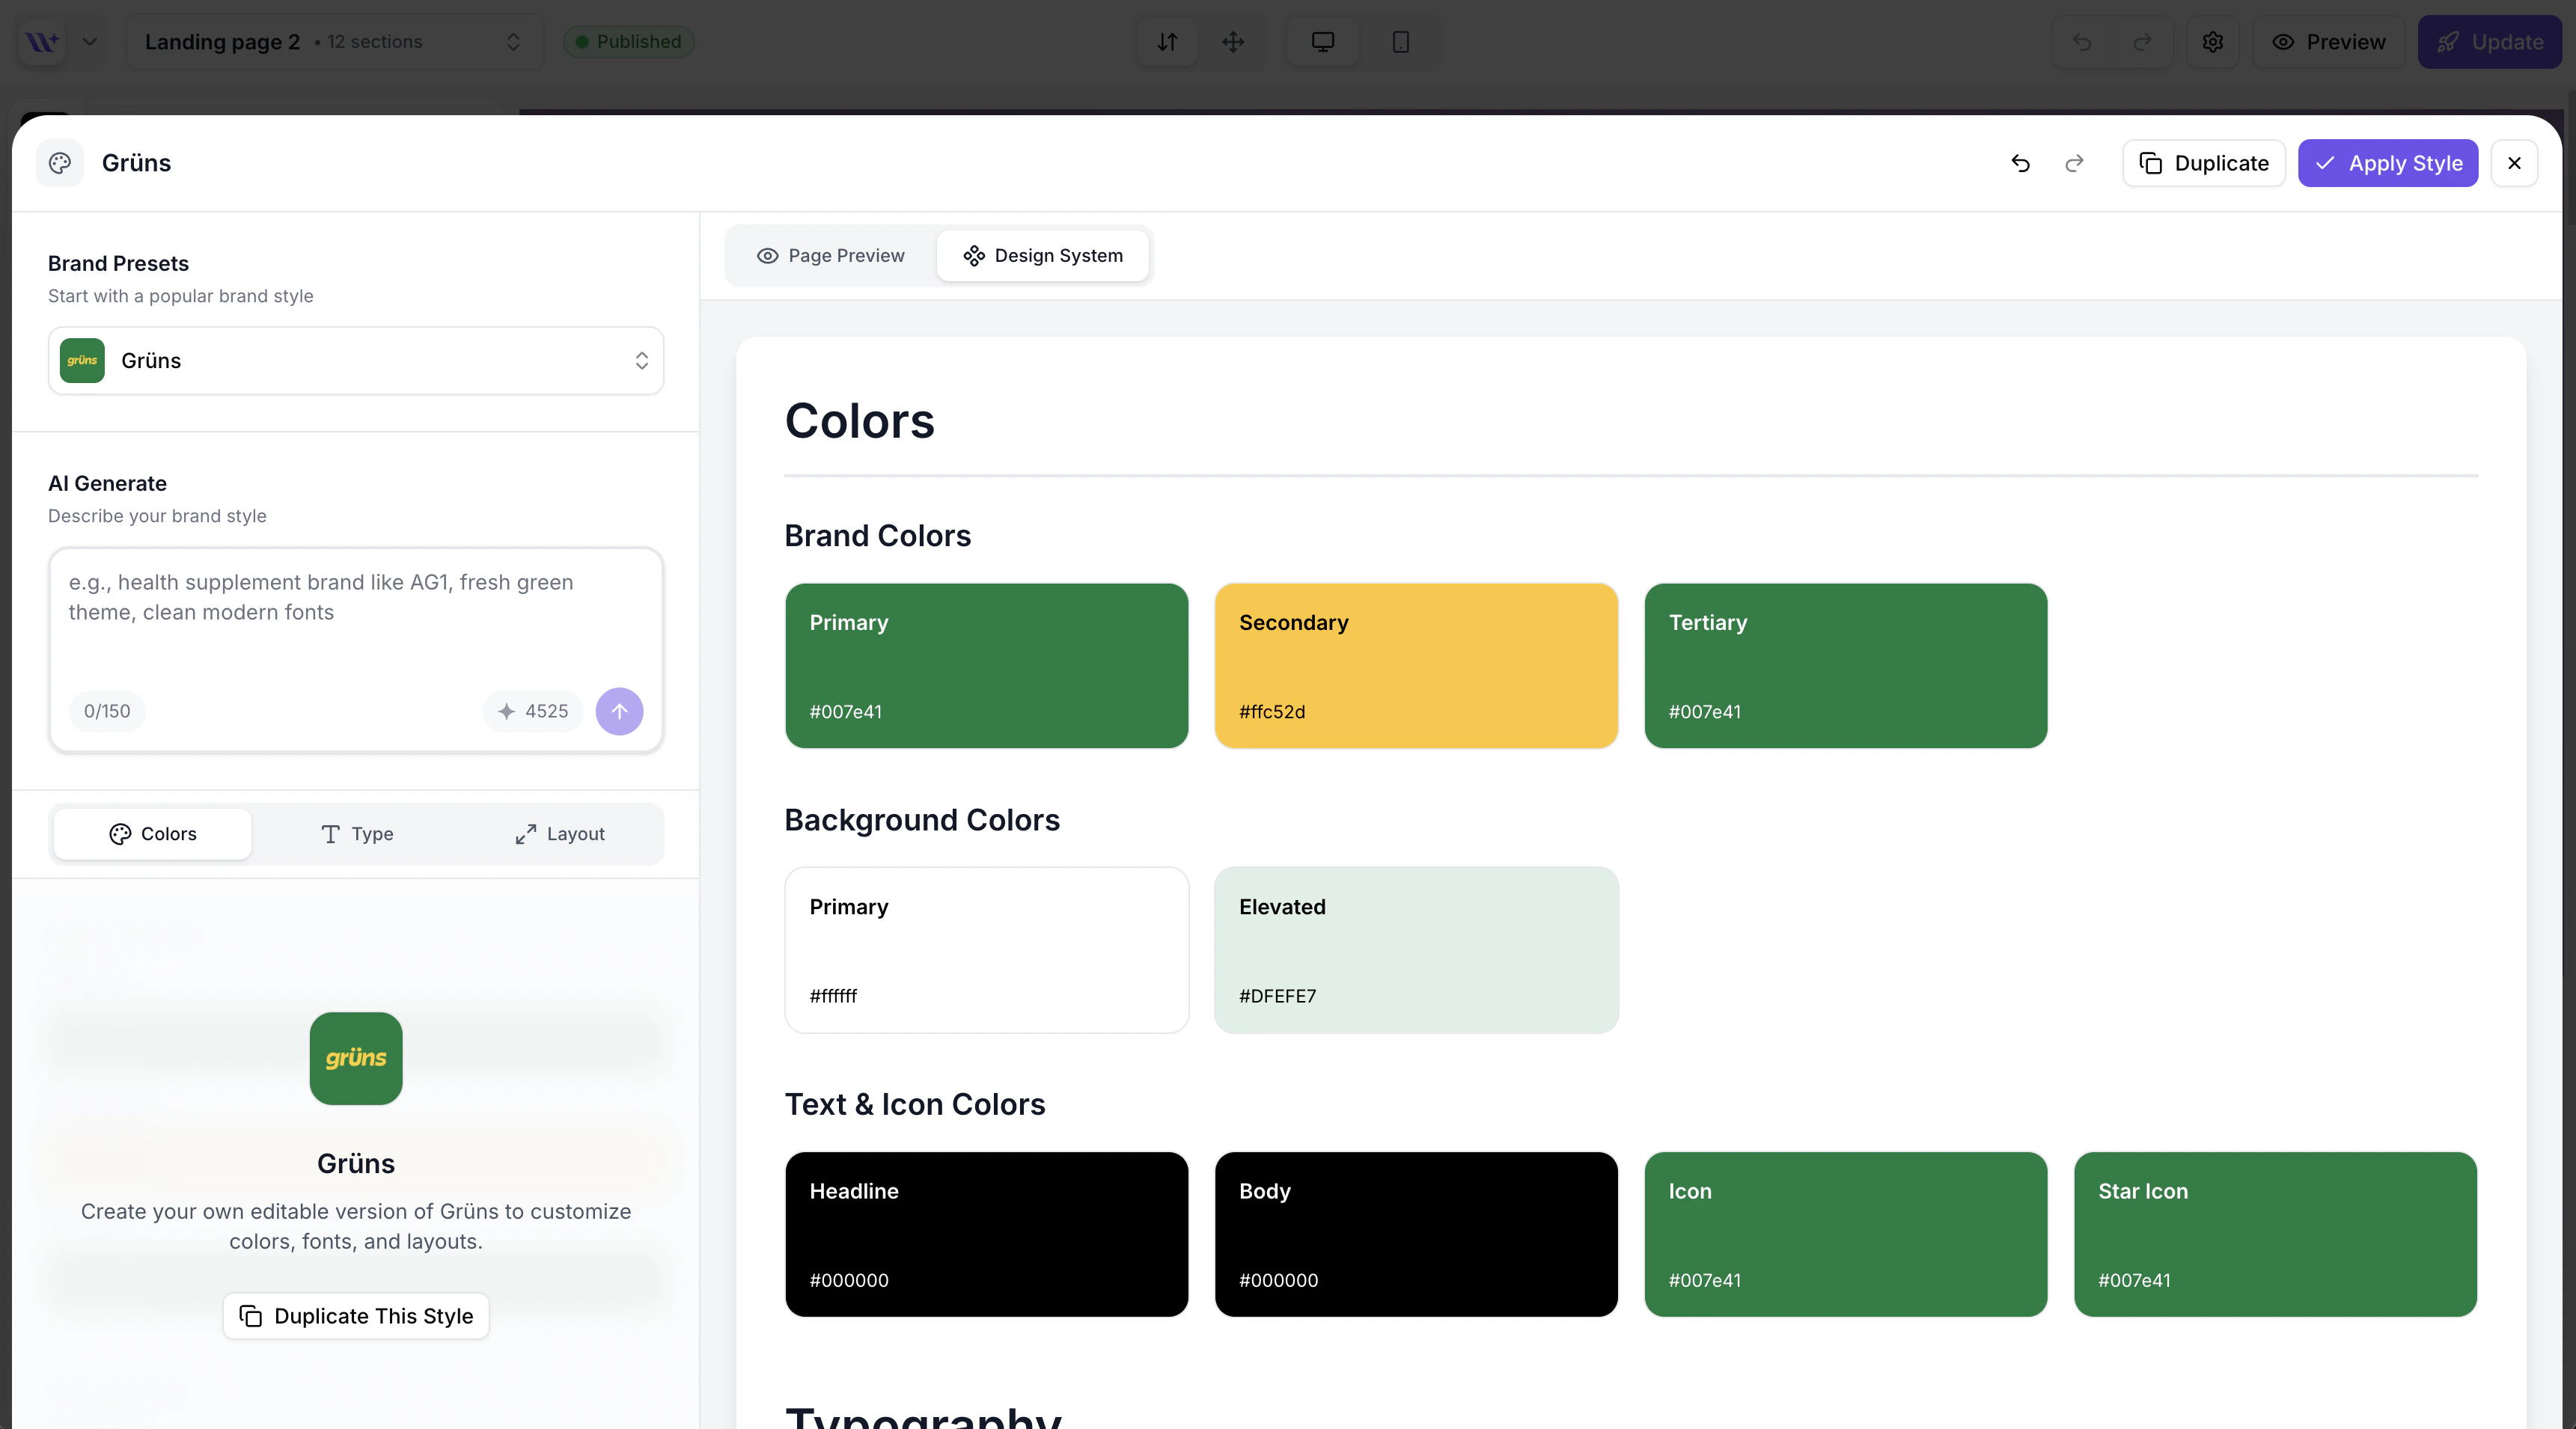Click the sparkle credits badge 4525
This screenshot has width=2576, height=1429.
[x=533, y=711]
